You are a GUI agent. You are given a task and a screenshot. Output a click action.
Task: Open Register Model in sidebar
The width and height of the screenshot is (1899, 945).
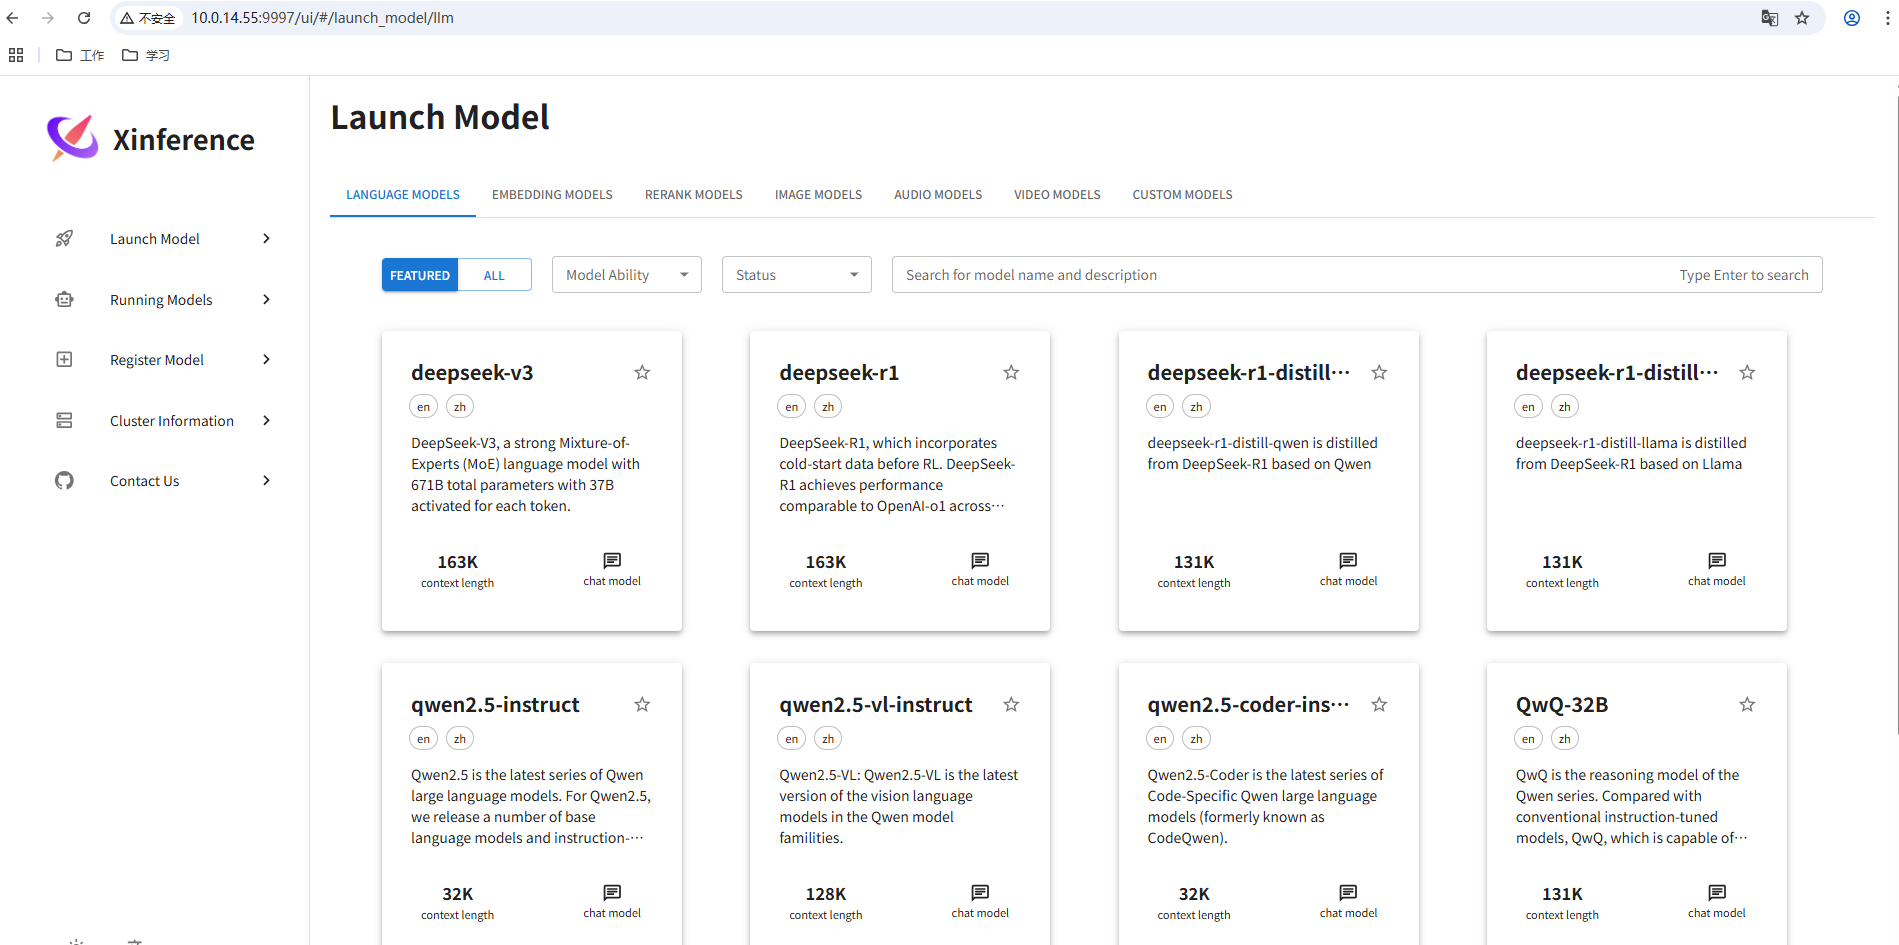[x=157, y=360]
